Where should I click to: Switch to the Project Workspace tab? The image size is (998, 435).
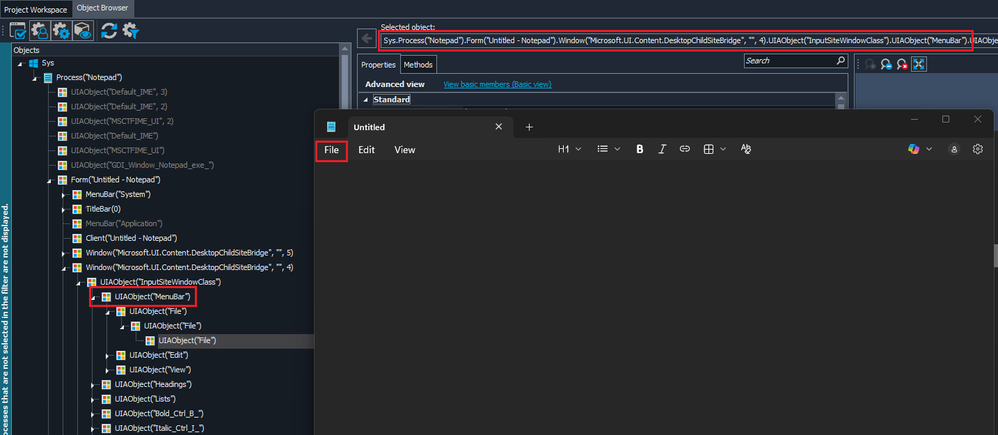36,10
